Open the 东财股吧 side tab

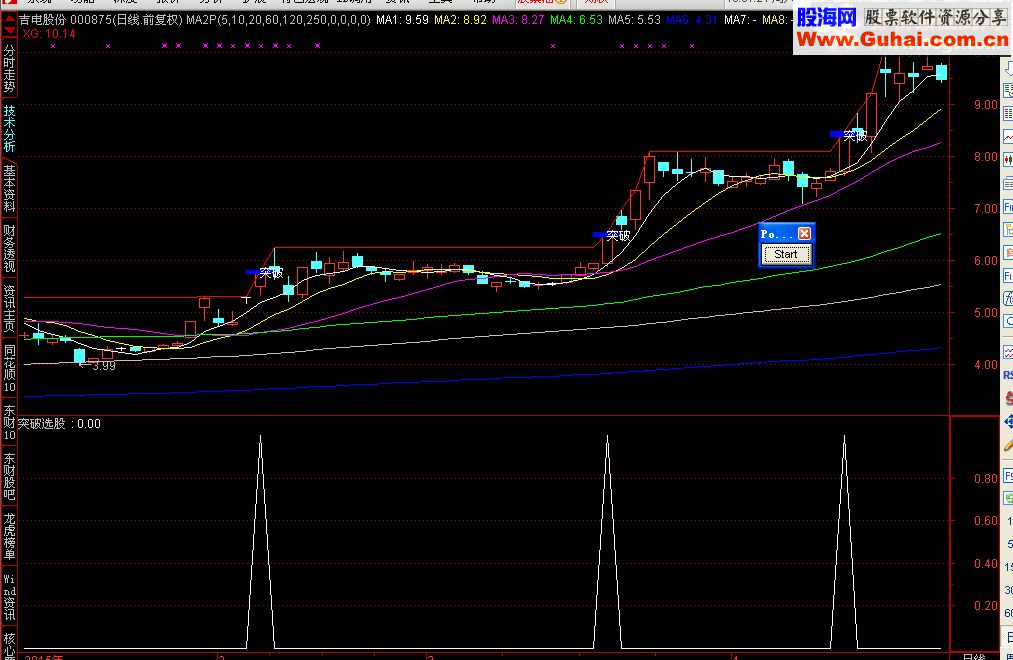point(9,476)
